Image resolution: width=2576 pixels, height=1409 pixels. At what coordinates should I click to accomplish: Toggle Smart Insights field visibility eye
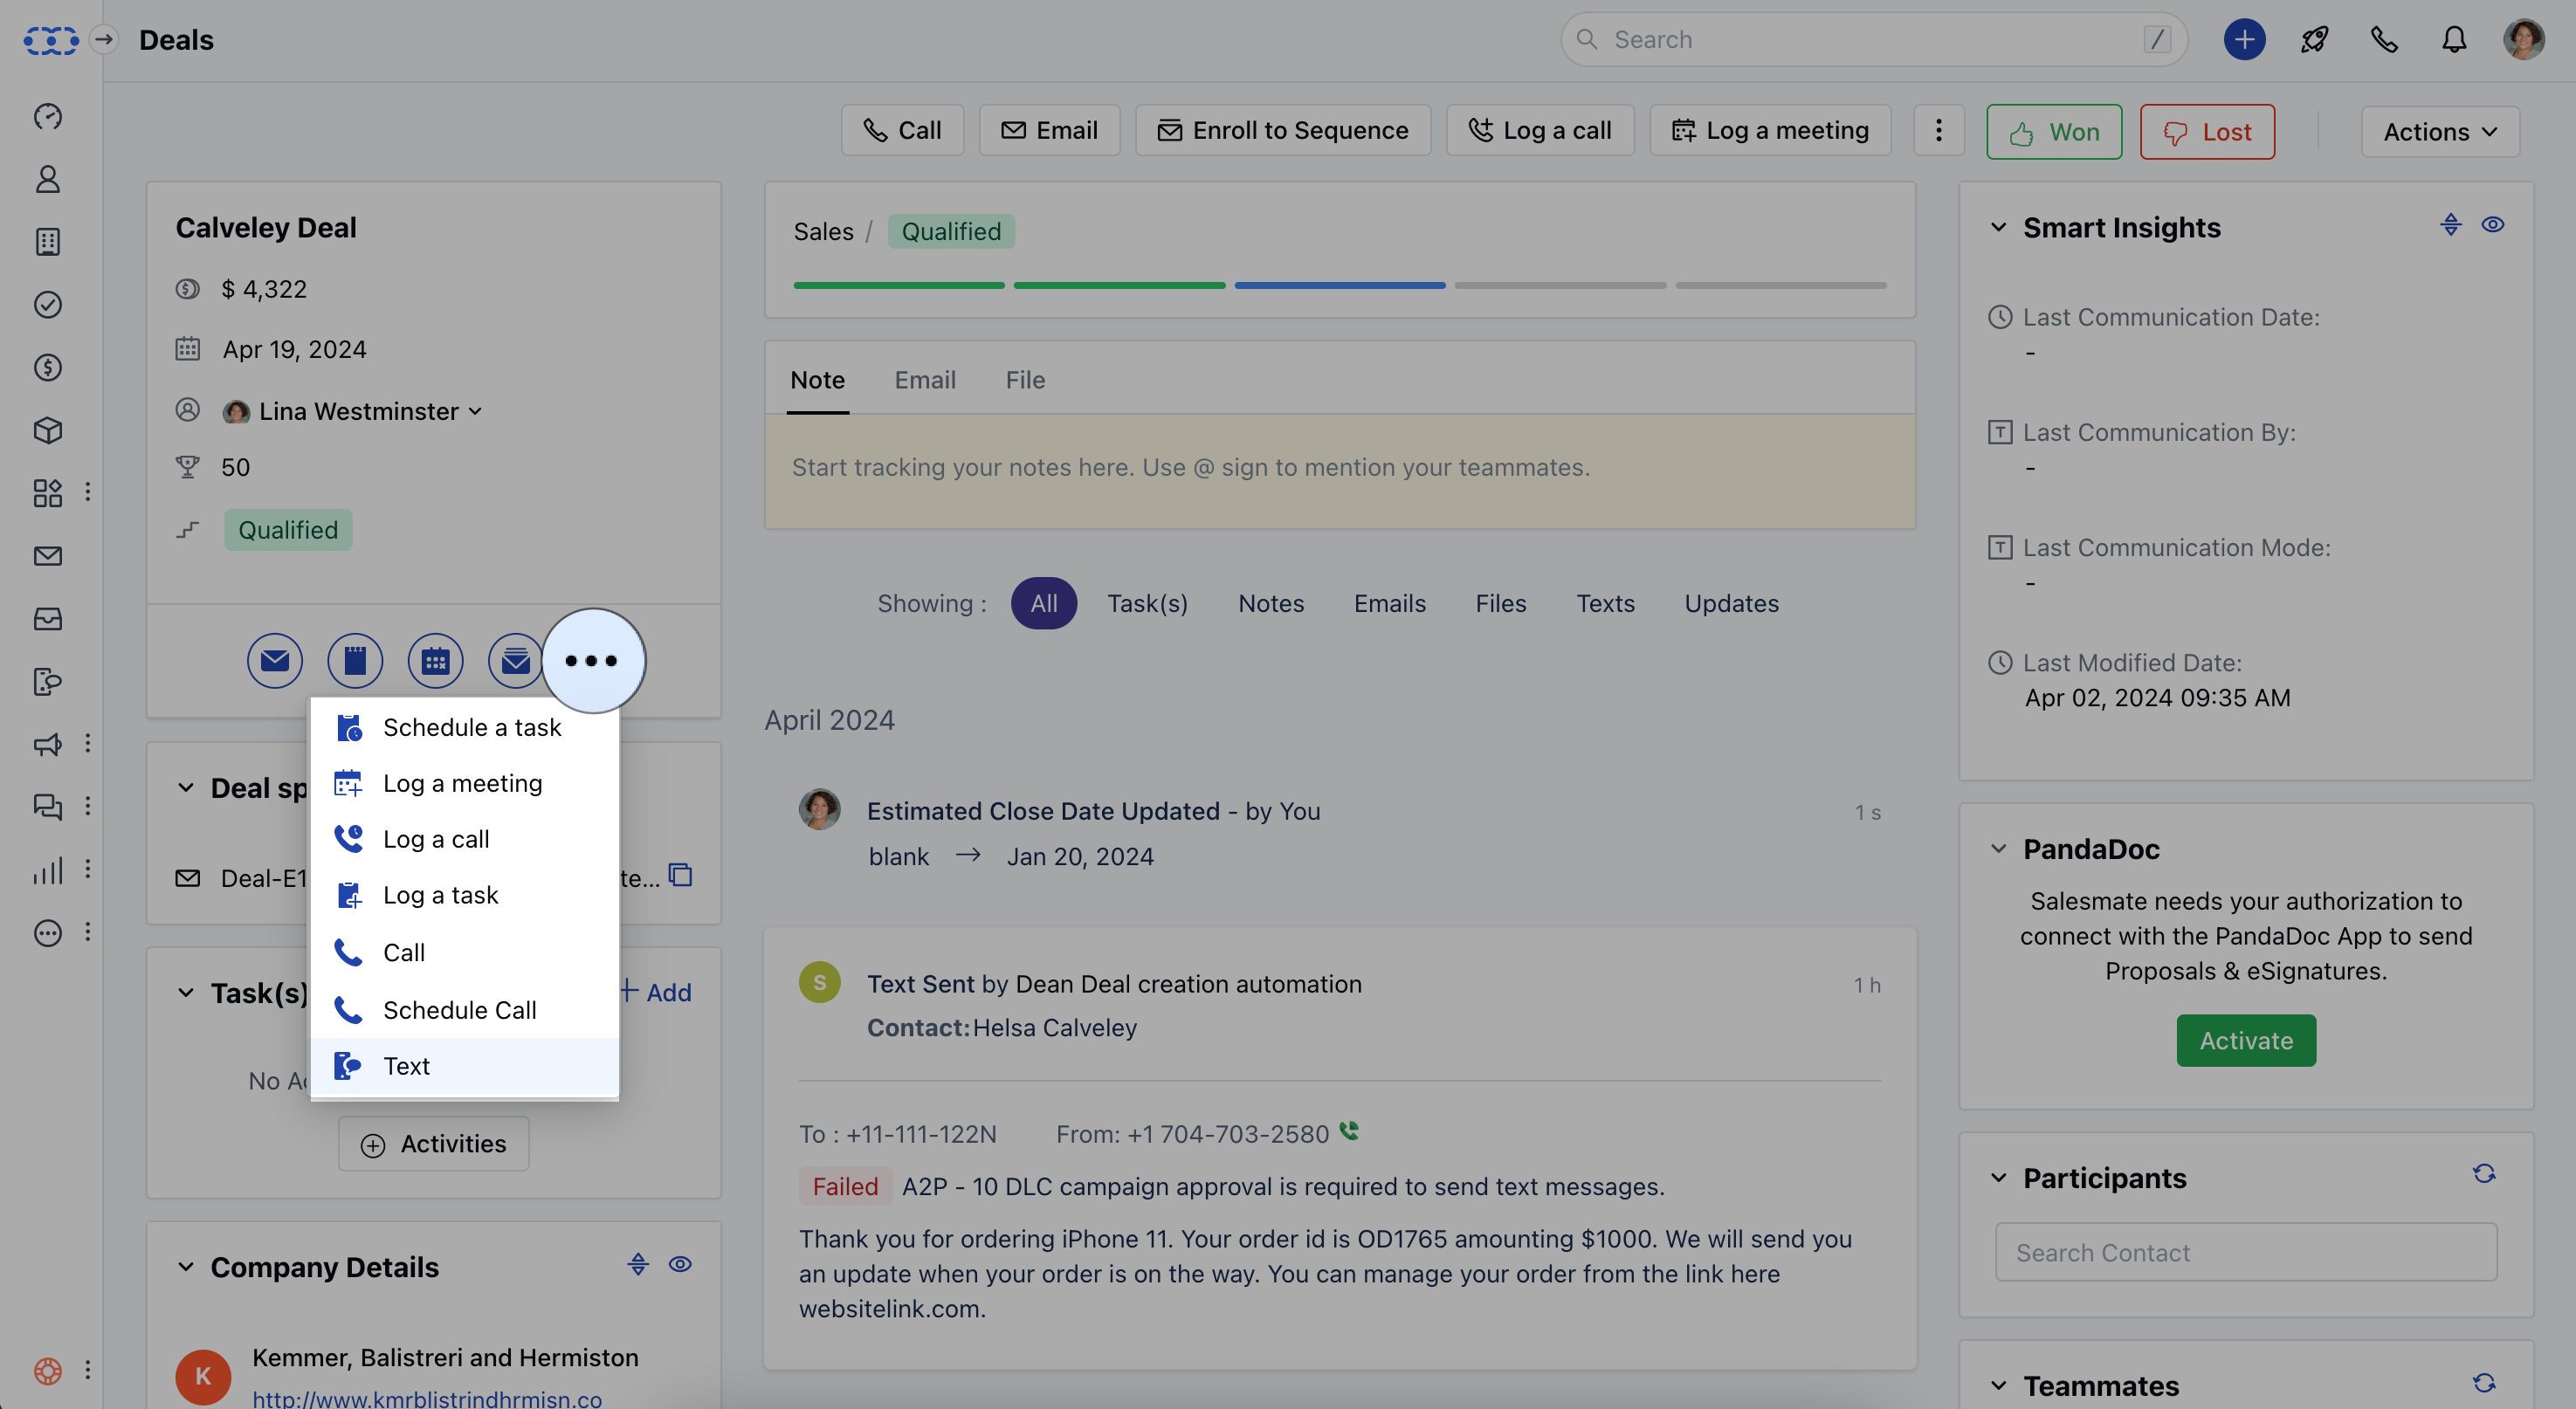tap(2493, 225)
